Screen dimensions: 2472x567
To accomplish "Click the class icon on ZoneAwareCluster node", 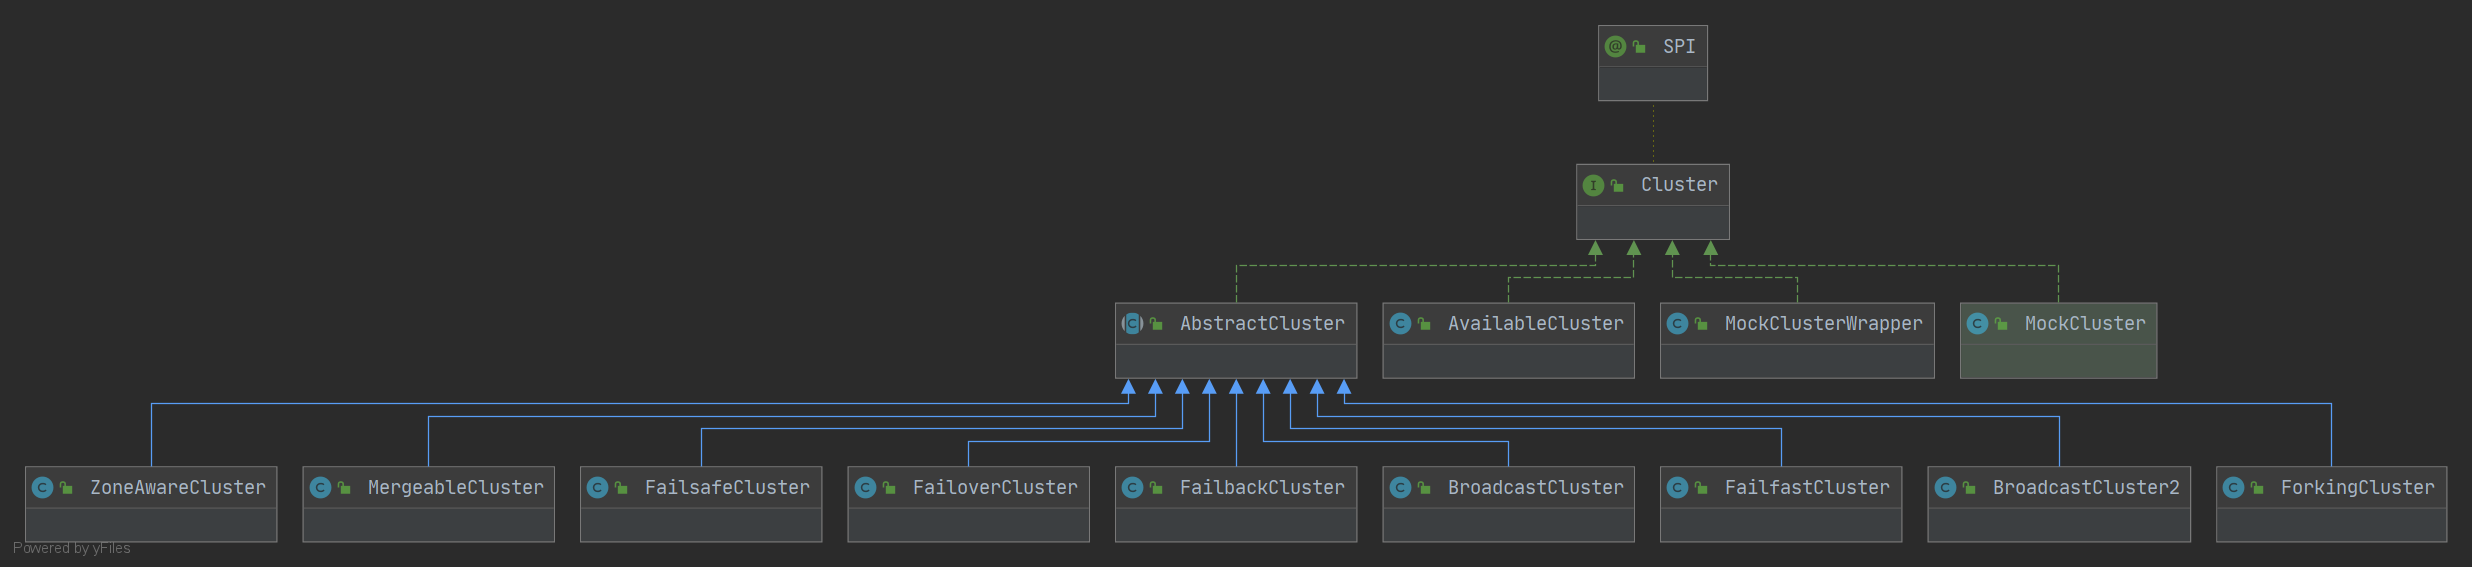I will (42, 487).
